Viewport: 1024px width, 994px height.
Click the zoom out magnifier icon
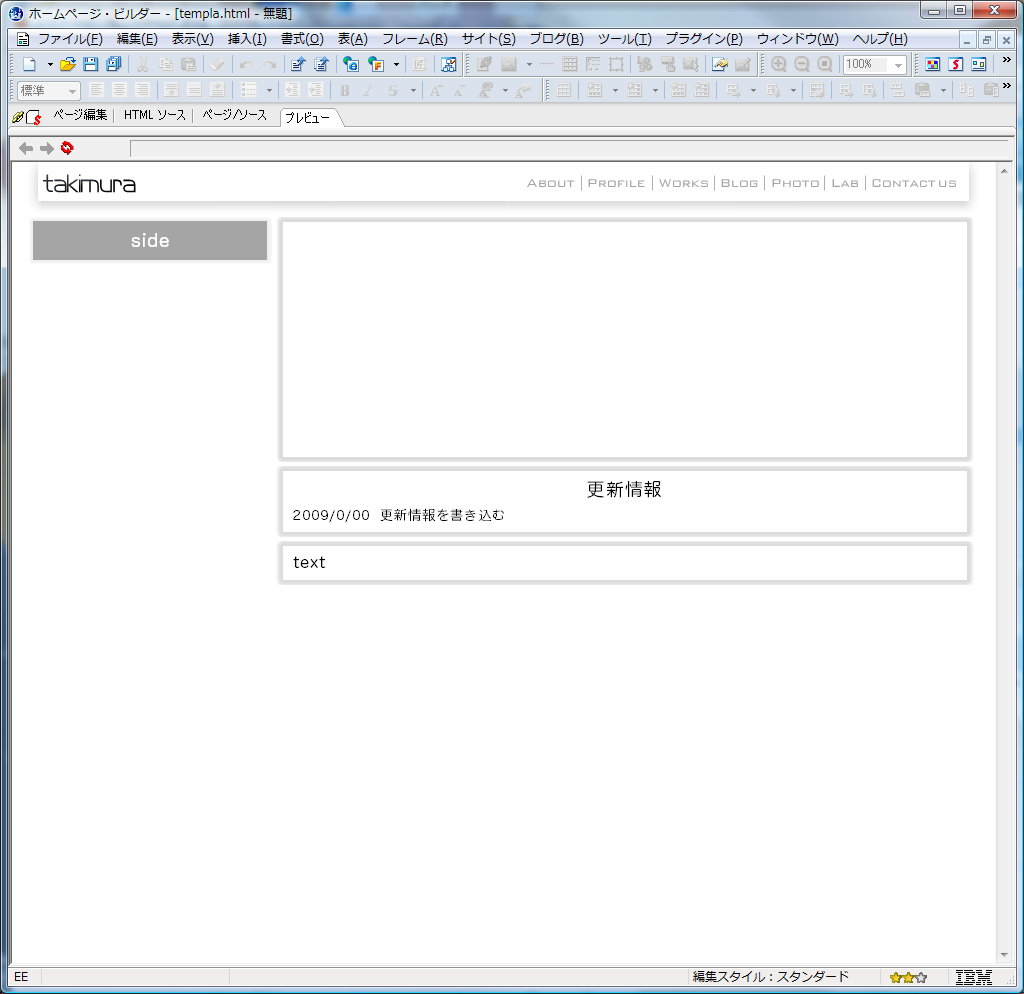802,64
